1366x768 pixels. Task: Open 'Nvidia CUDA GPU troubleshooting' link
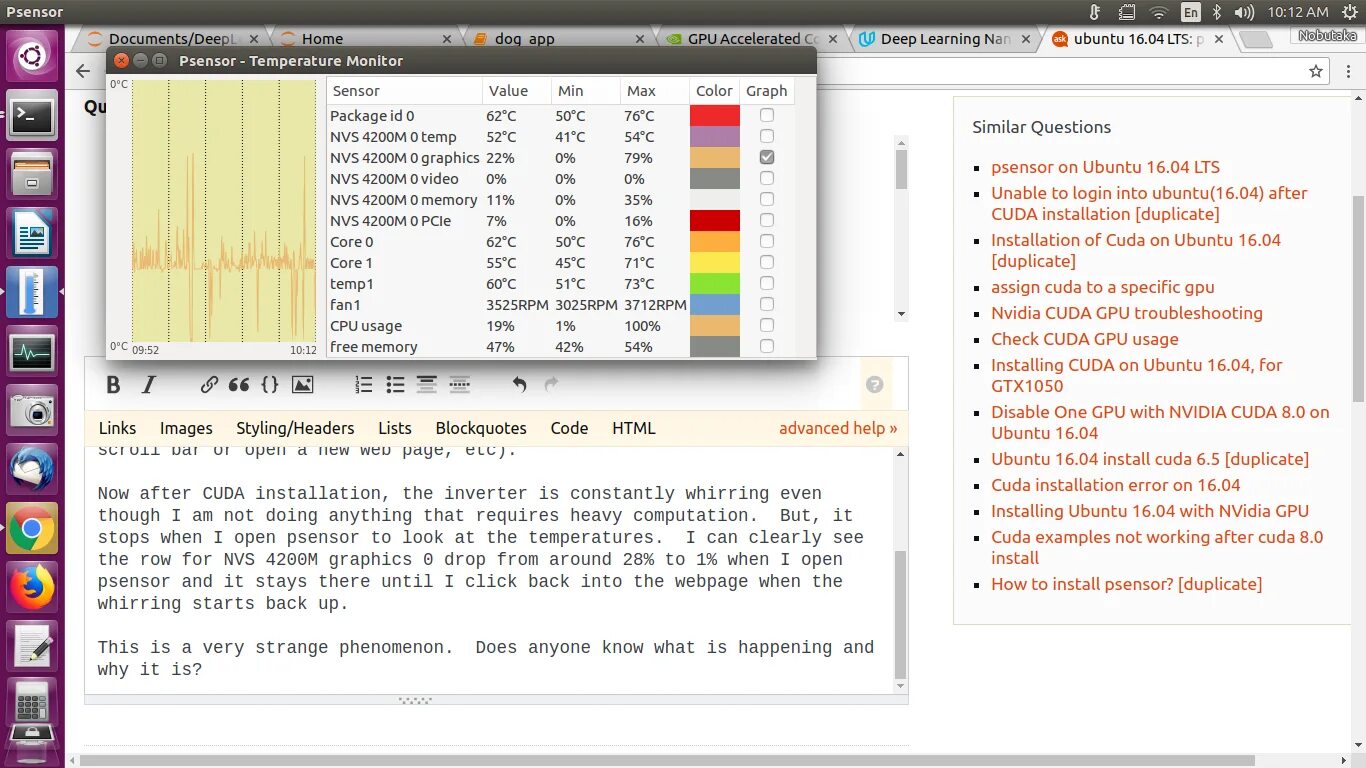pyautogui.click(x=1127, y=313)
